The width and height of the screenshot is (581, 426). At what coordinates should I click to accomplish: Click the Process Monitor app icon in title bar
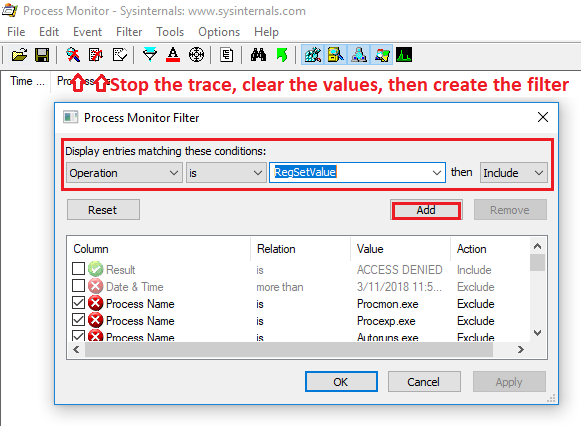10,10
